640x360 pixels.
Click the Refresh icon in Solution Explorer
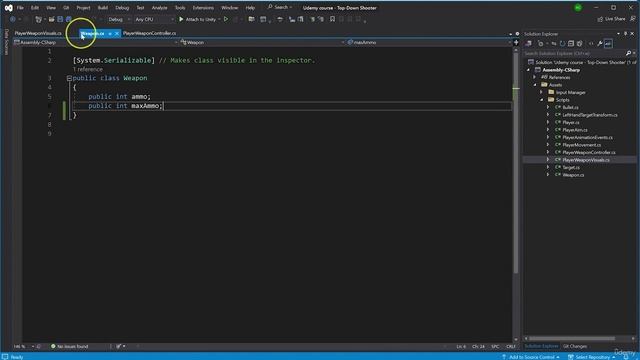(x=562, y=44)
